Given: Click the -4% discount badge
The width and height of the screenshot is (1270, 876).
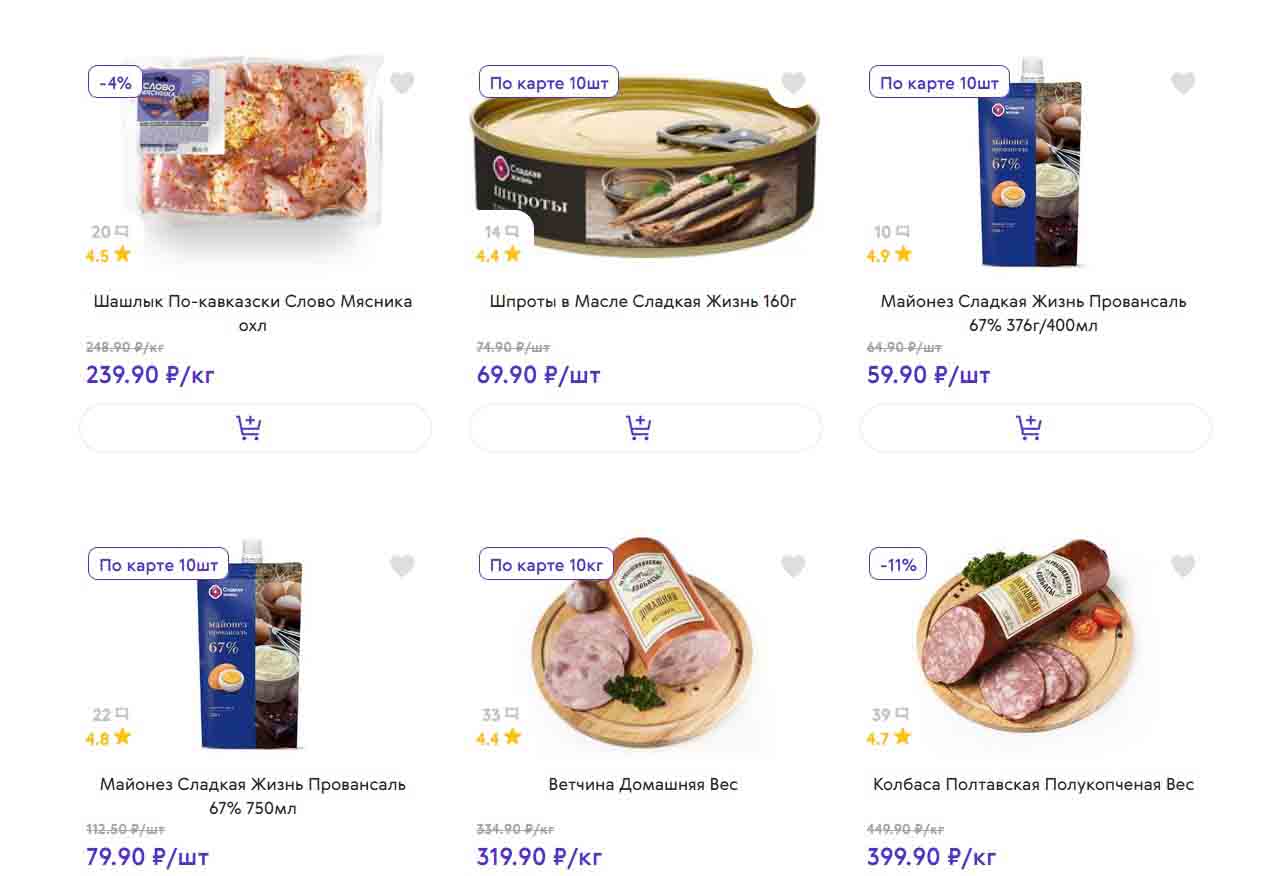Looking at the screenshot, I should 115,82.
